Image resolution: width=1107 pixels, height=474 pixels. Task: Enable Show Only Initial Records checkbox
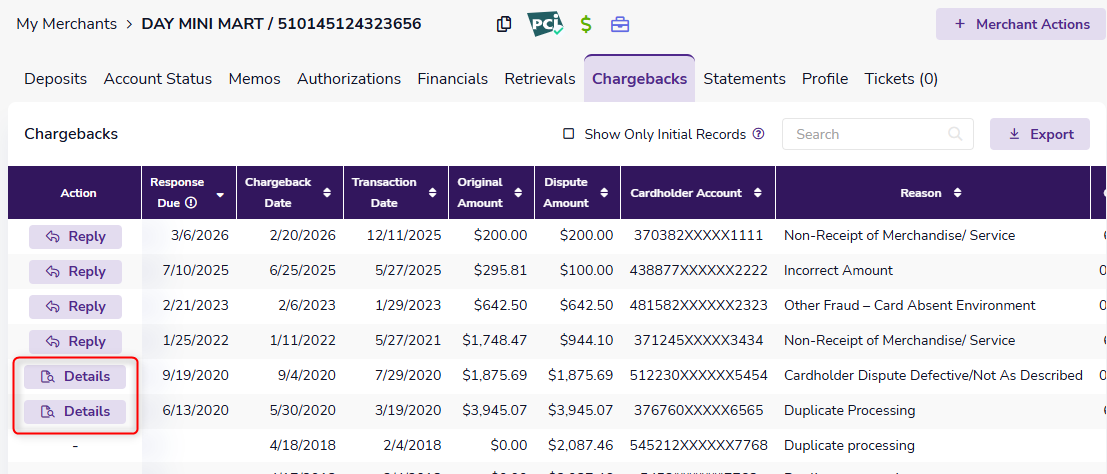pyautogui.click(x=568, y=134)
